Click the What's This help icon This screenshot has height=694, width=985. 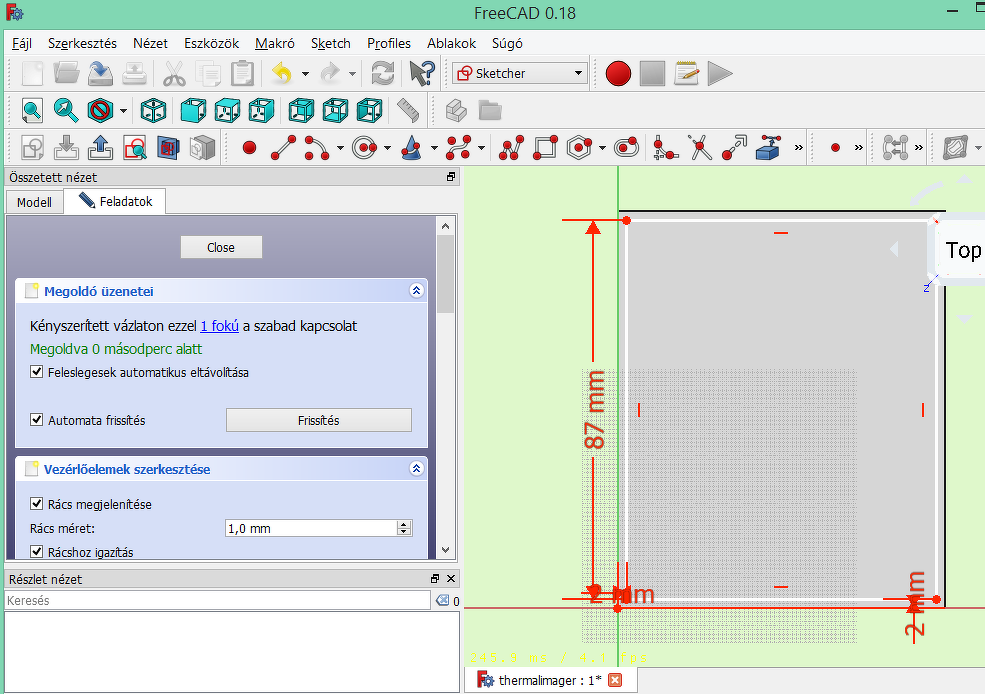click(422, 73)
